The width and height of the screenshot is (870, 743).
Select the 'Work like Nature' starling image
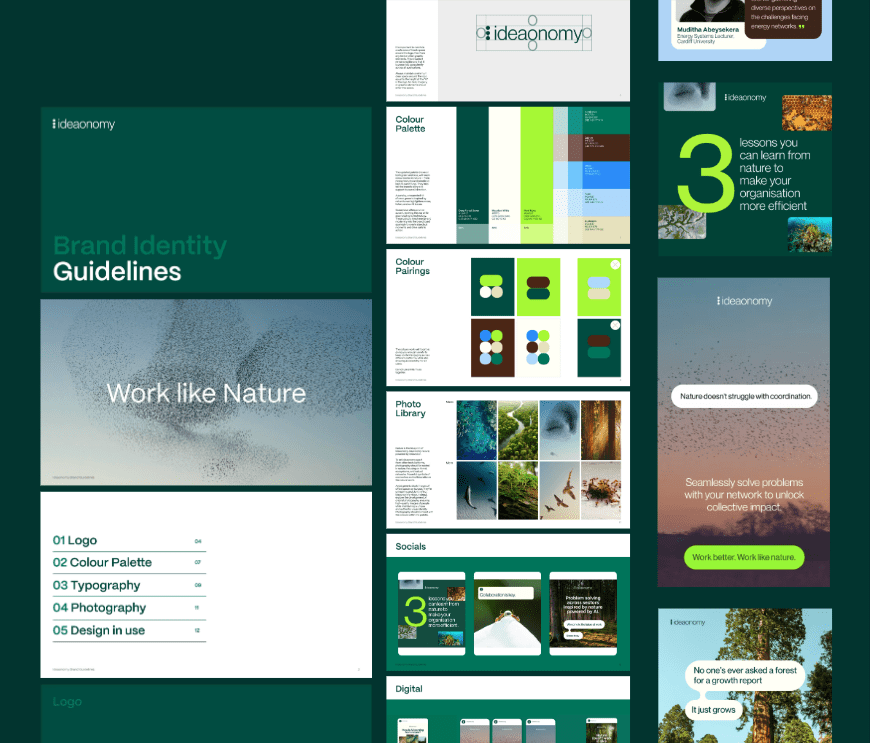[x=206, y=392]
